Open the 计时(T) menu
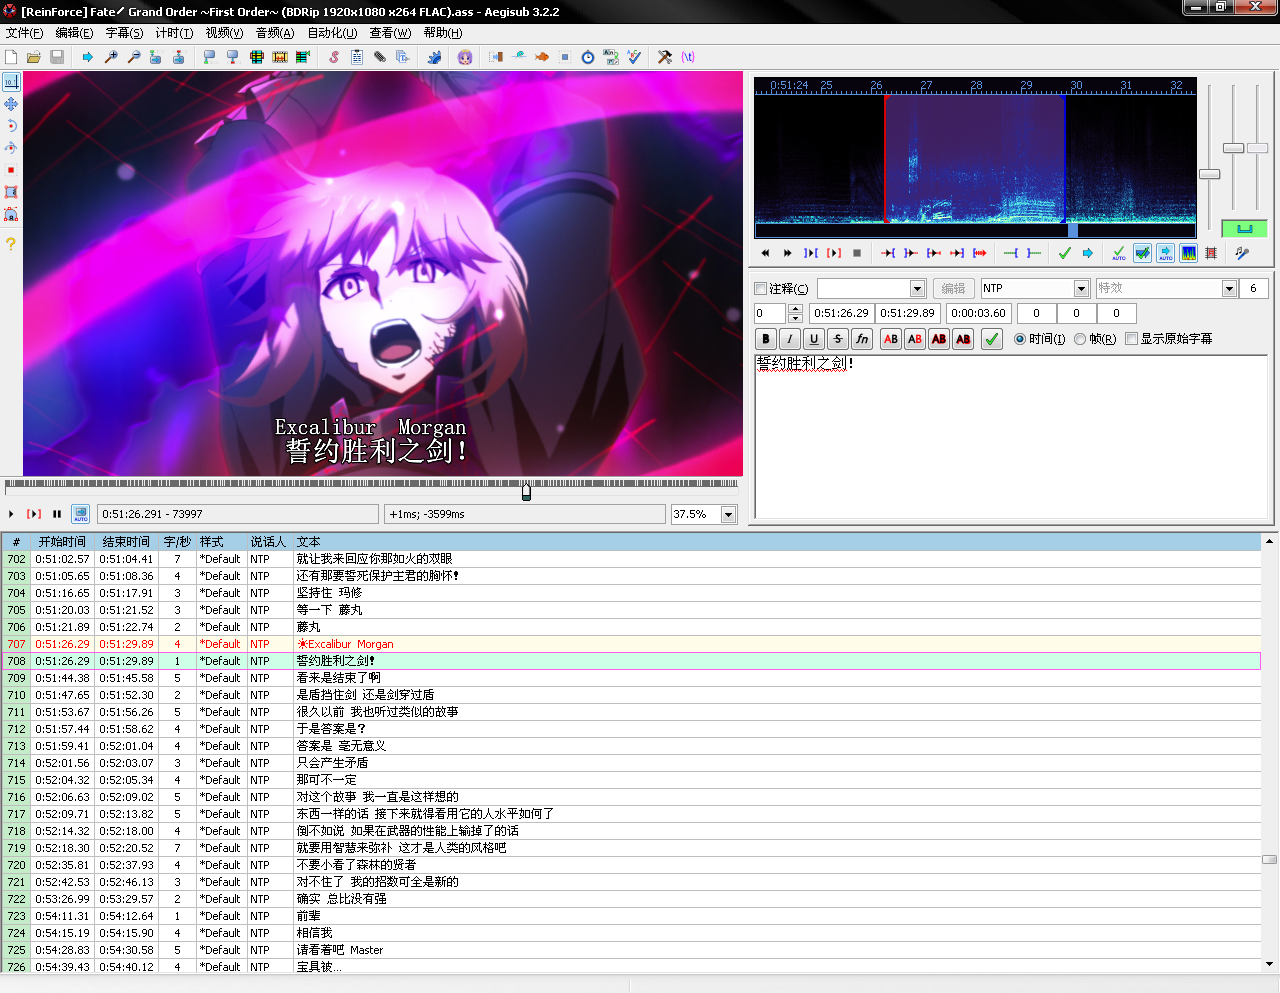Viewport: 1280px width, 993px height. tap(174, 33)
